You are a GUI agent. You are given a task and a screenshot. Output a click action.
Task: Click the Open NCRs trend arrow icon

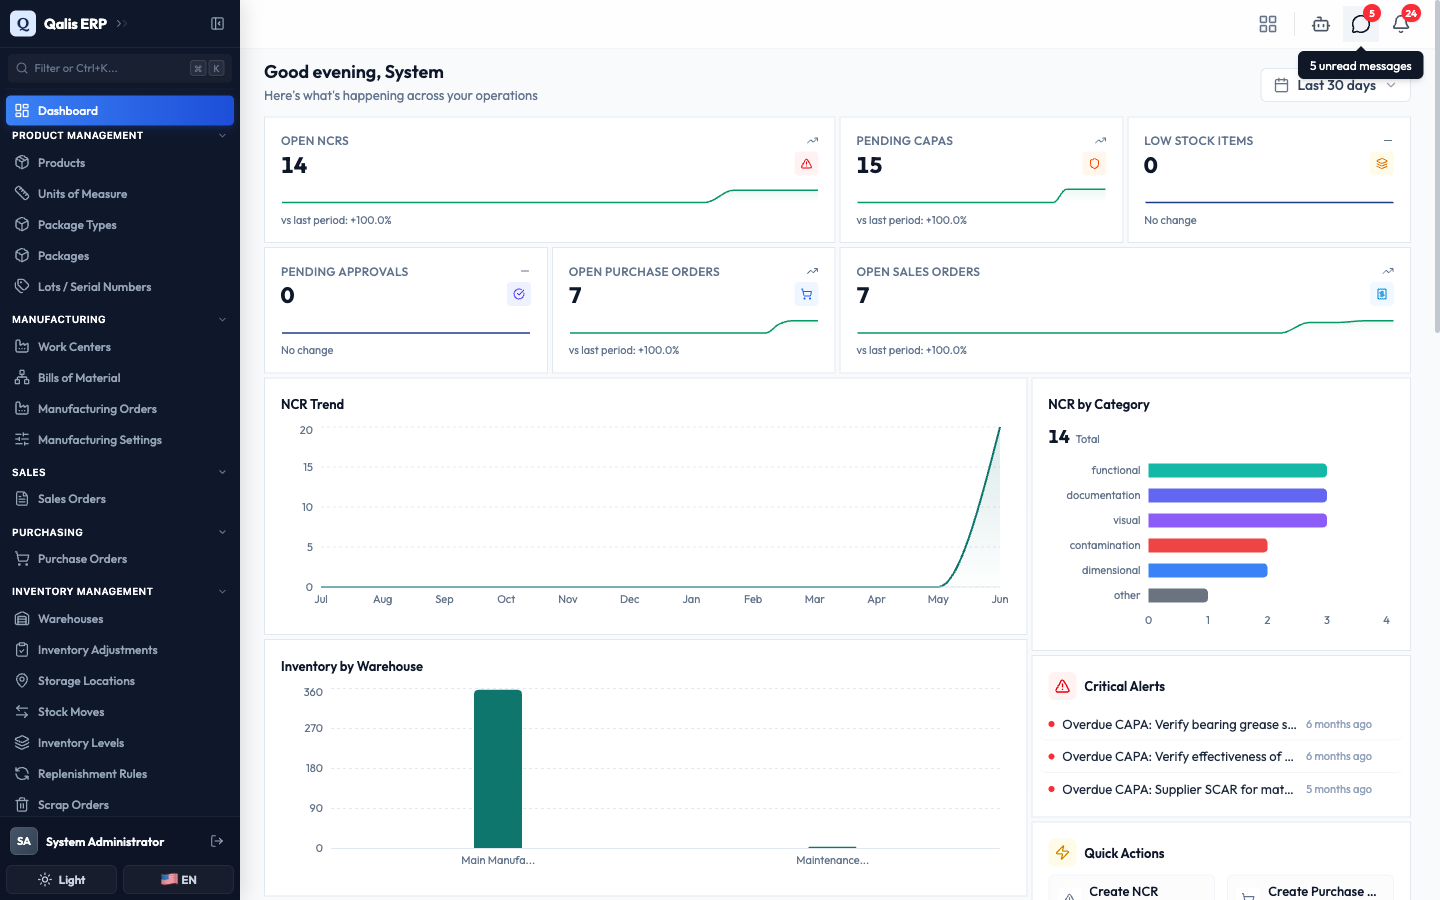pyautogui.click(x=812, y=141)
